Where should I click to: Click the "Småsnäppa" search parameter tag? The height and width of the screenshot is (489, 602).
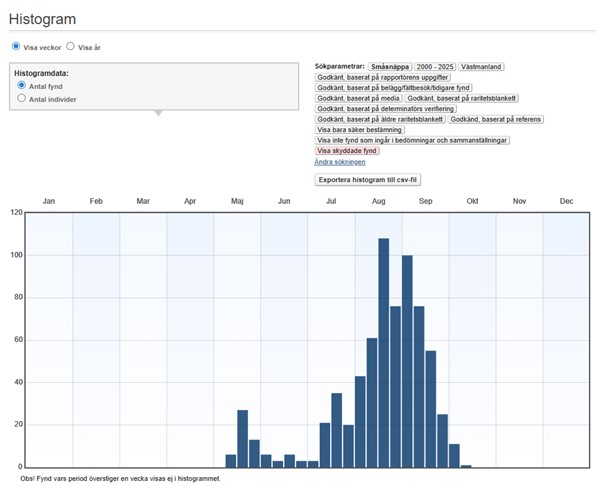click(389, 66)
